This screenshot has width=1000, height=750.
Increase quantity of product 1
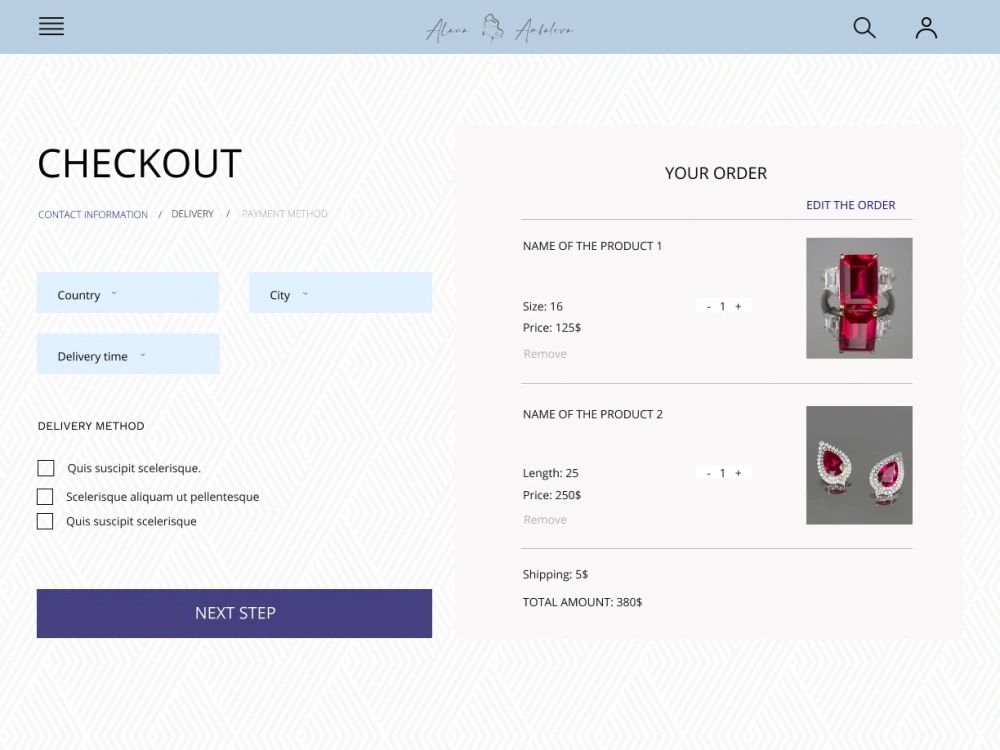(x=738, y=306)
